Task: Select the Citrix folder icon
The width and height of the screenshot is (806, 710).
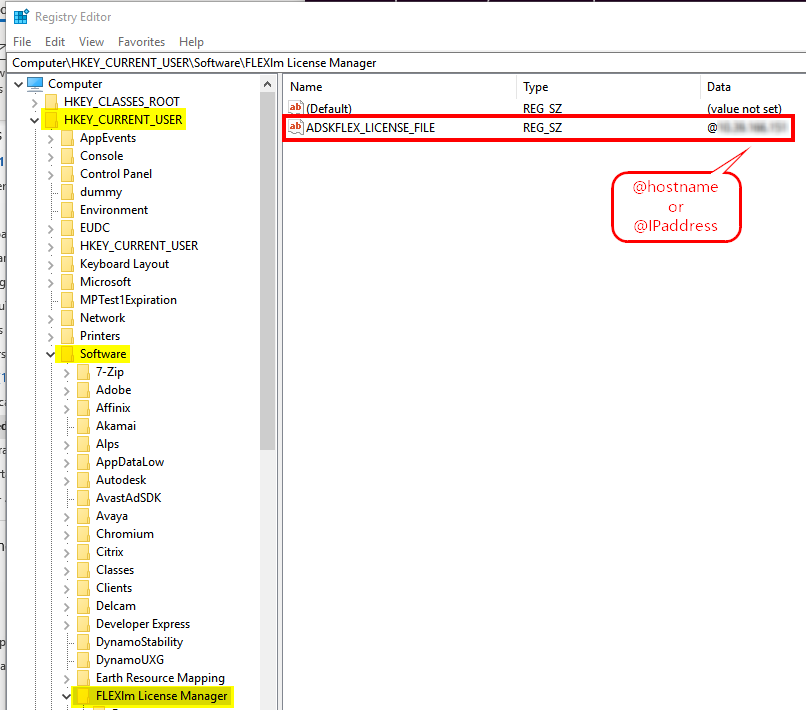Action: pyautogui.click(x=83, y=551)
